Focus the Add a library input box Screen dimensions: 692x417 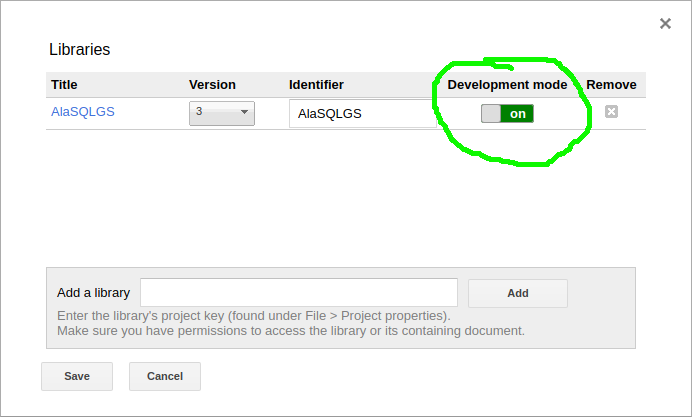point(299,293)
